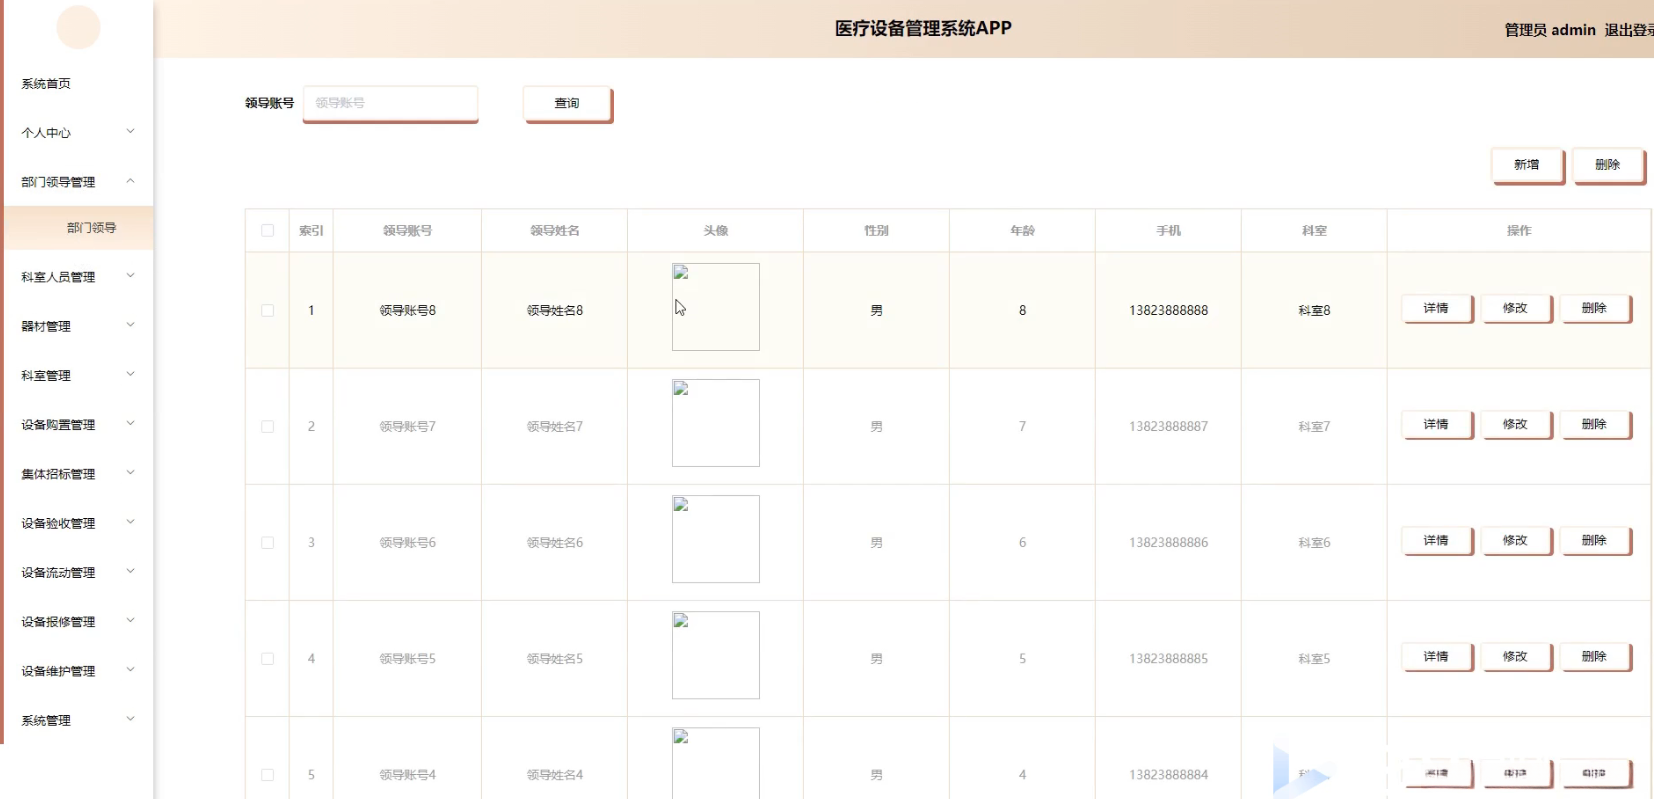Click 删除 for row 领导账号6
Viewport: 1654px width, 799px height.
click(x=1595, y=540)
